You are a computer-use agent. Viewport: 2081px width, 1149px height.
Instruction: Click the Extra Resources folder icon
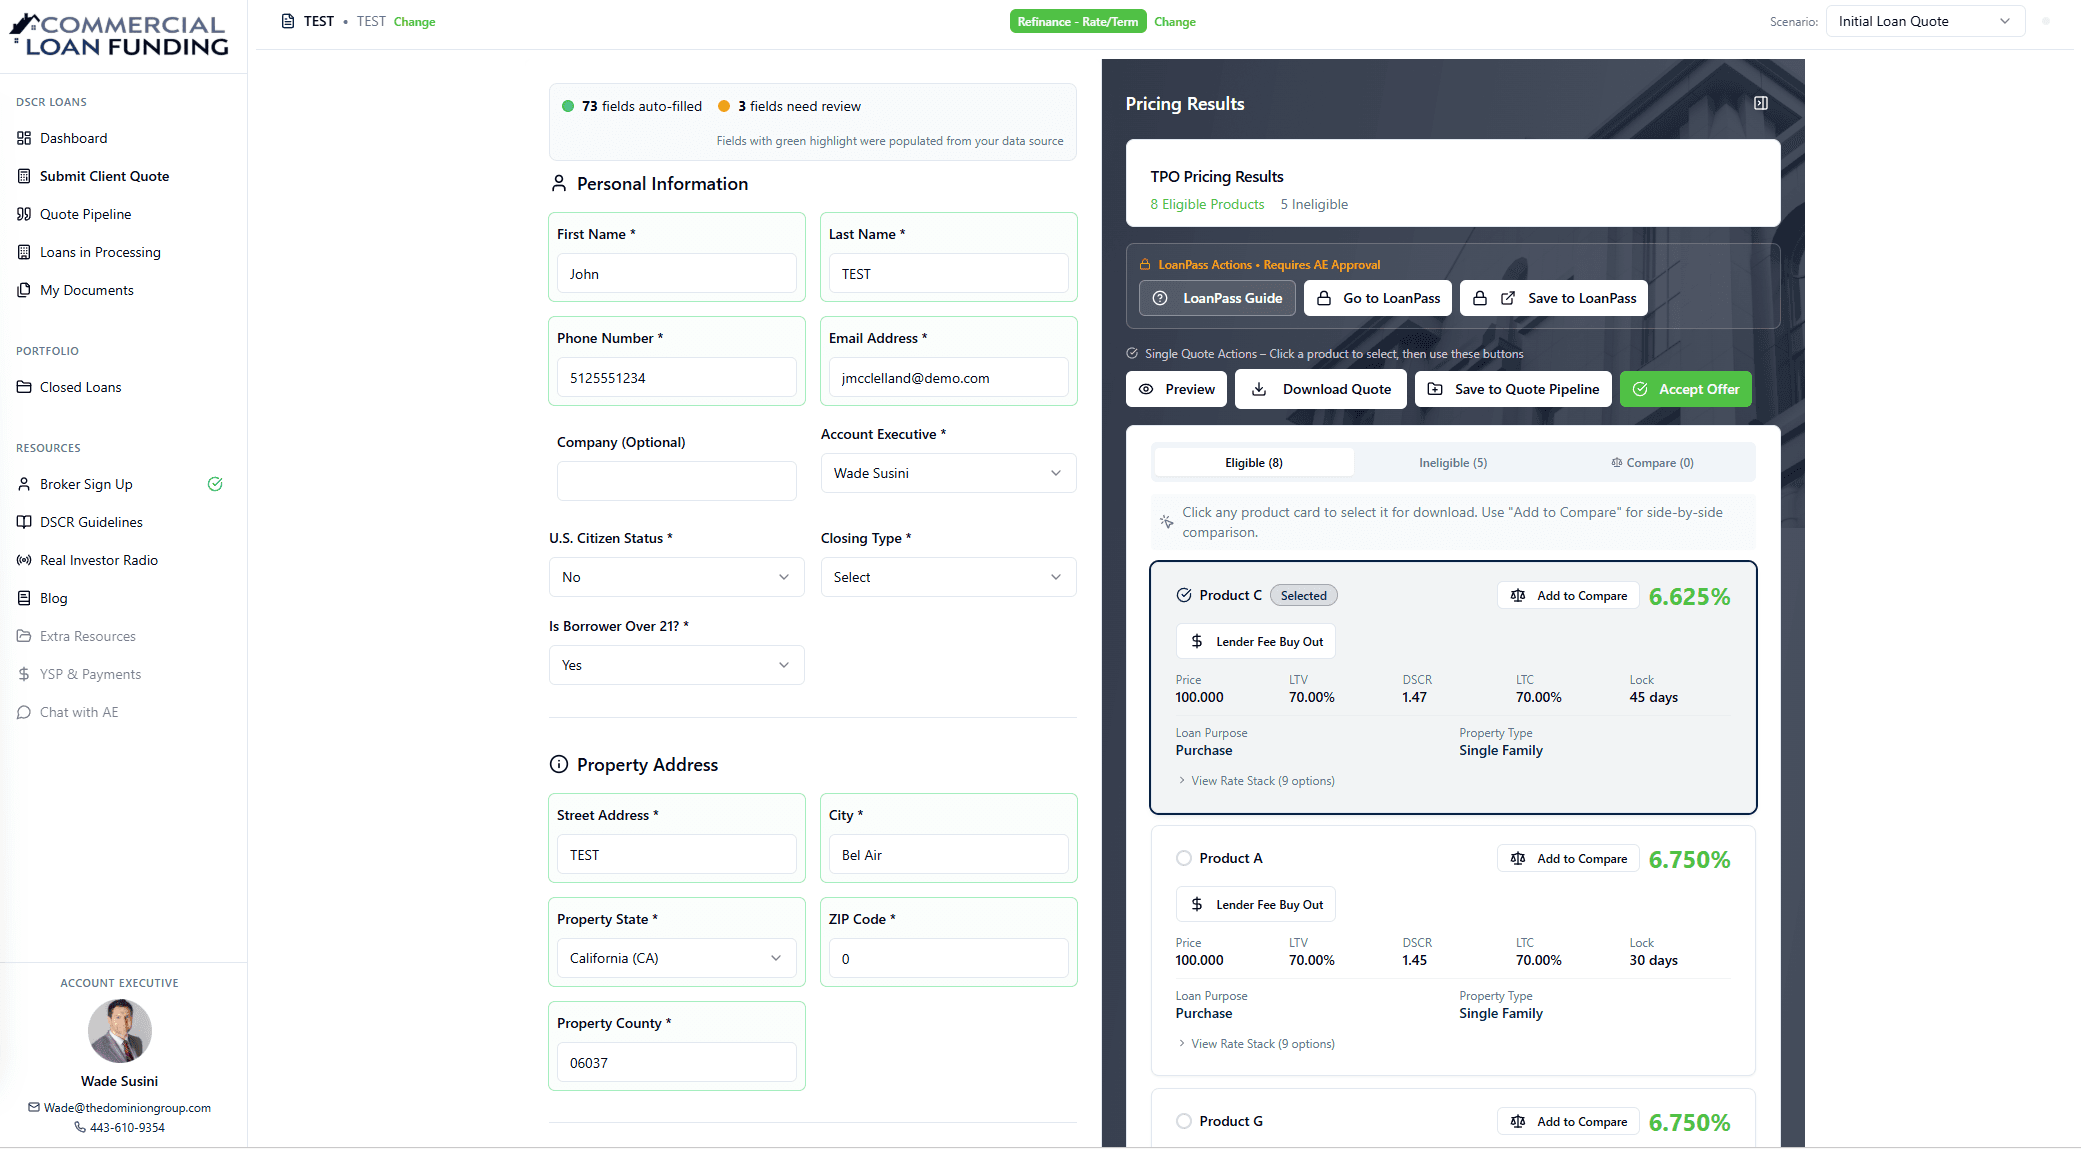click(x=24, y=636)
